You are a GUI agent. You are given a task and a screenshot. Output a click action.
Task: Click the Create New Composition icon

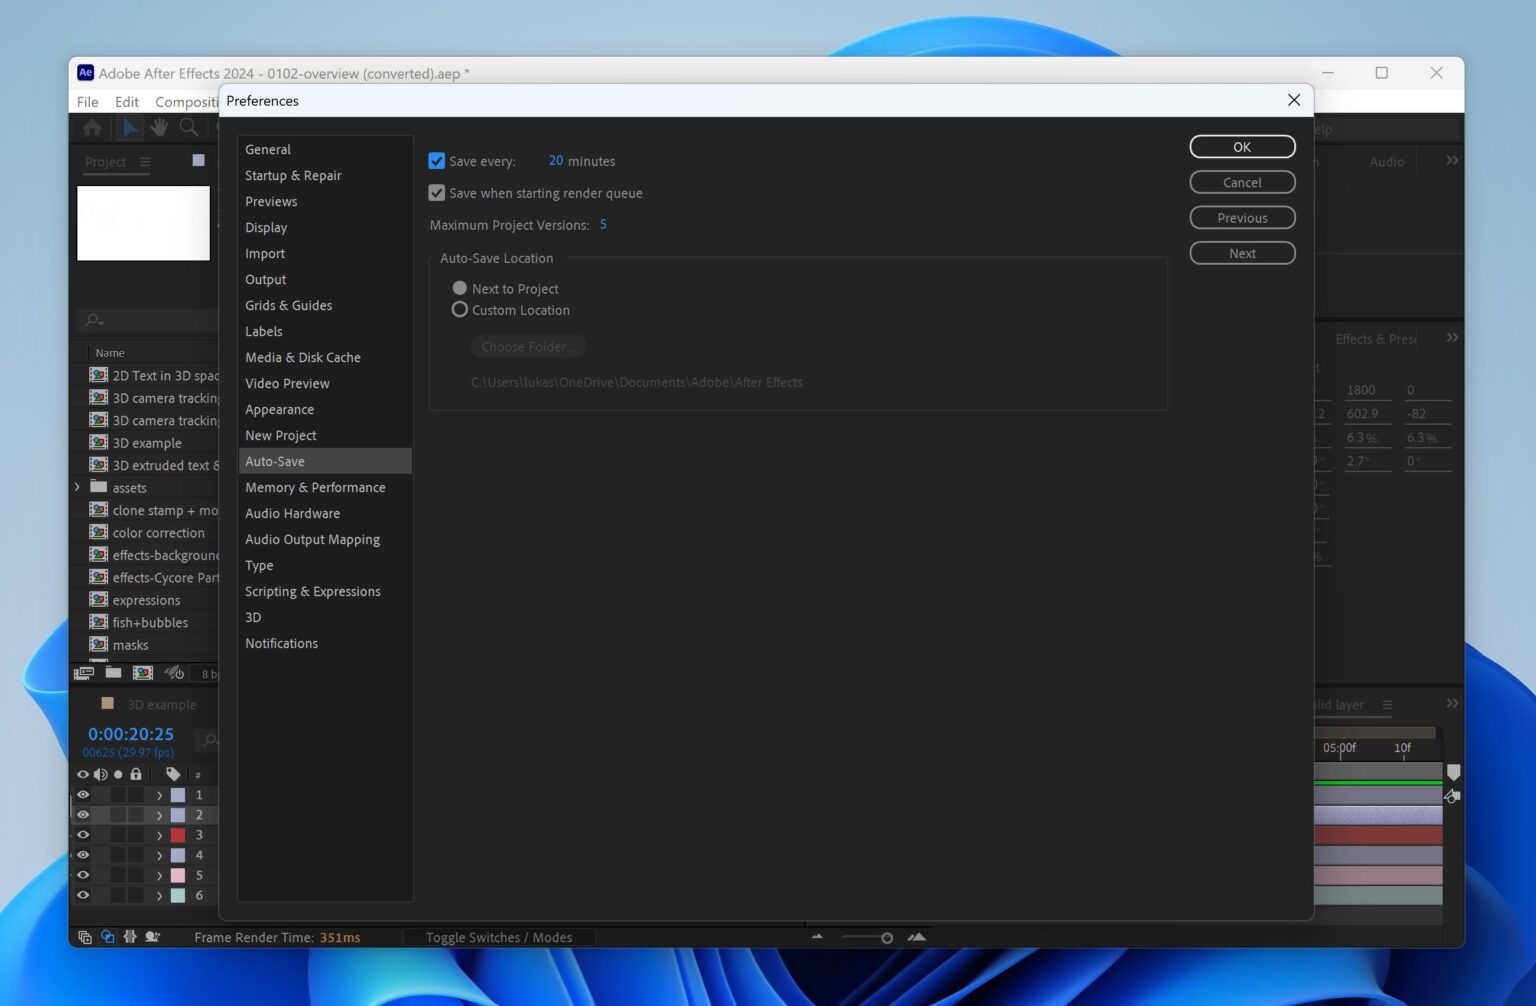[143, 673]
